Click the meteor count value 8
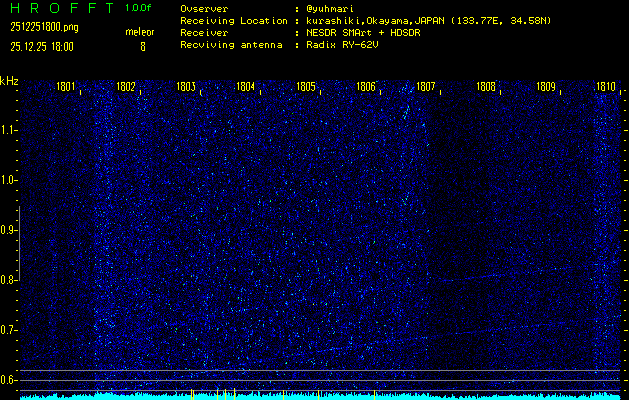The image size is (629, 400). point(142,46)
